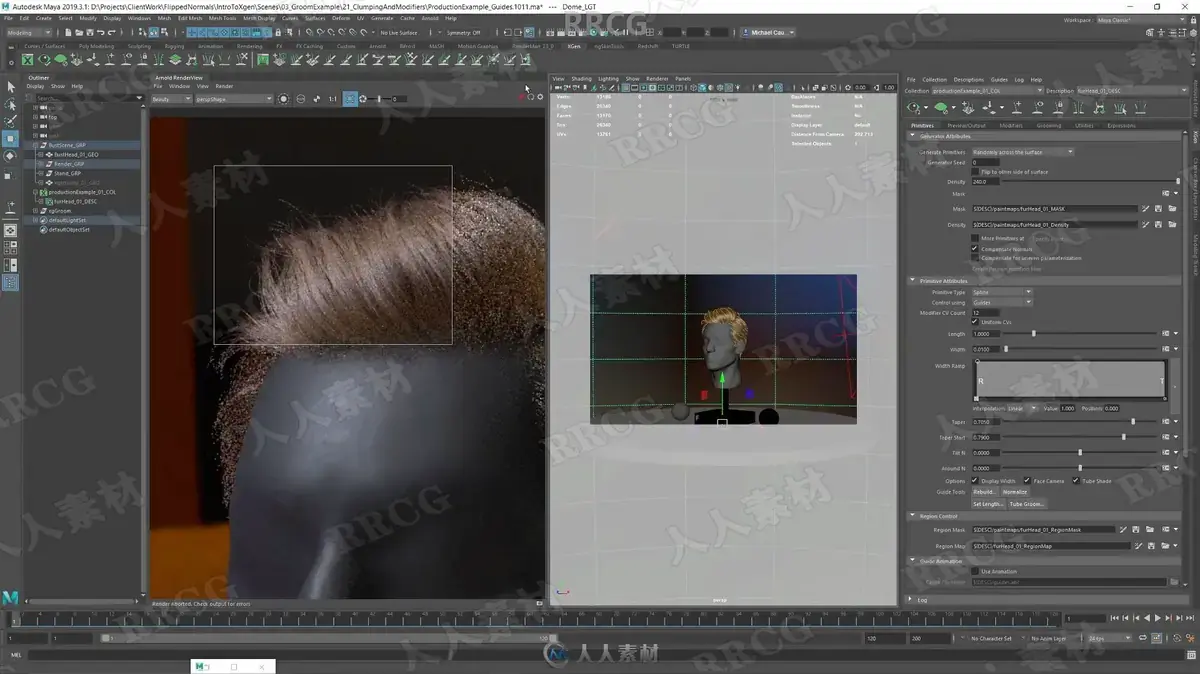Click the crop region icon in Arnold RenderView
This screenshot has height=674, width=1200.
click(x=350, y=99)
